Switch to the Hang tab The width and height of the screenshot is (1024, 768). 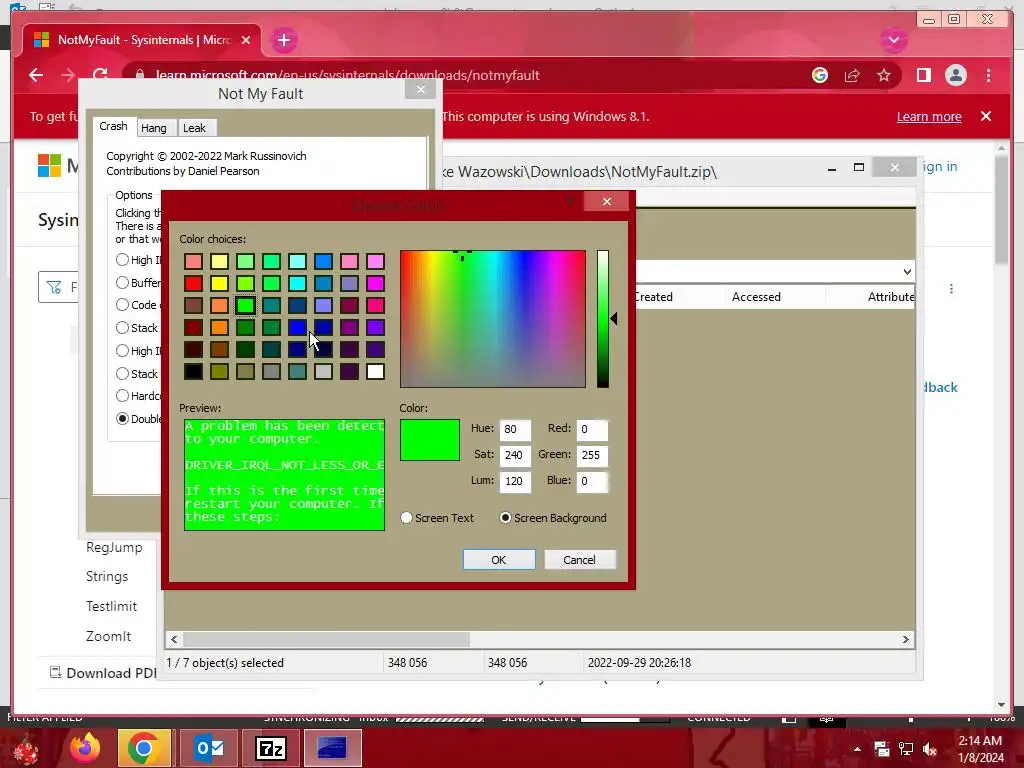coord(154,128)
